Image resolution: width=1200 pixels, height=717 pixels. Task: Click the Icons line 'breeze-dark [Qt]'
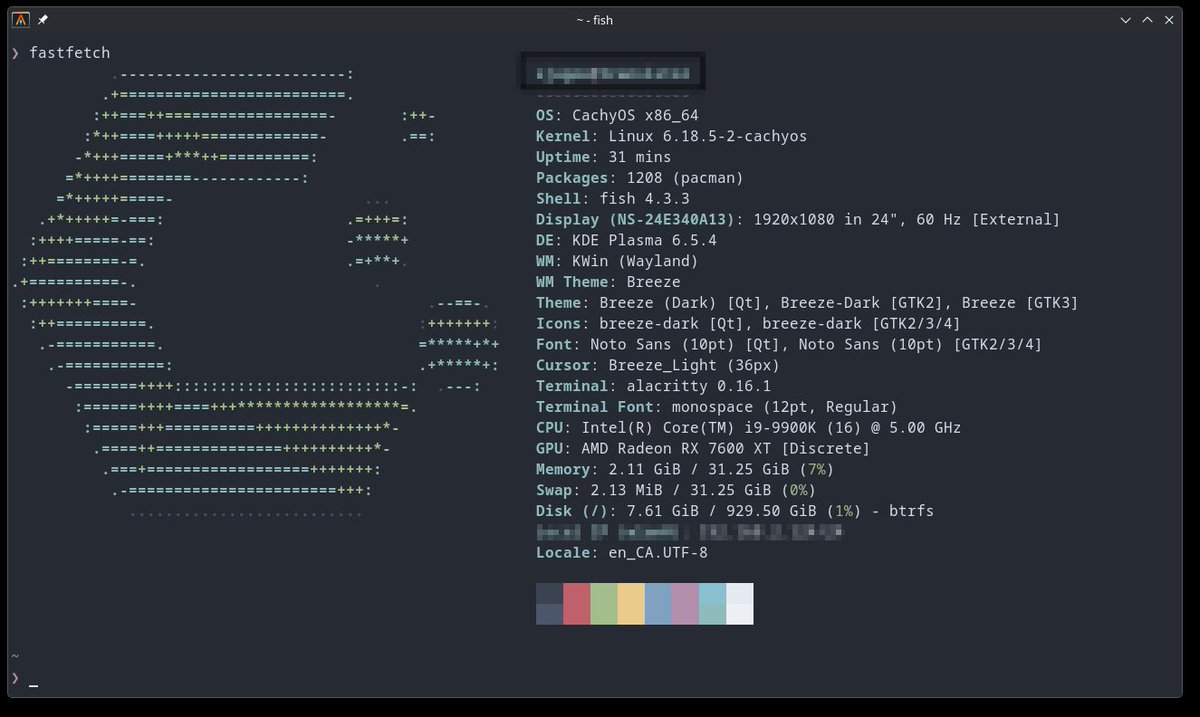(x=748, y=323)
